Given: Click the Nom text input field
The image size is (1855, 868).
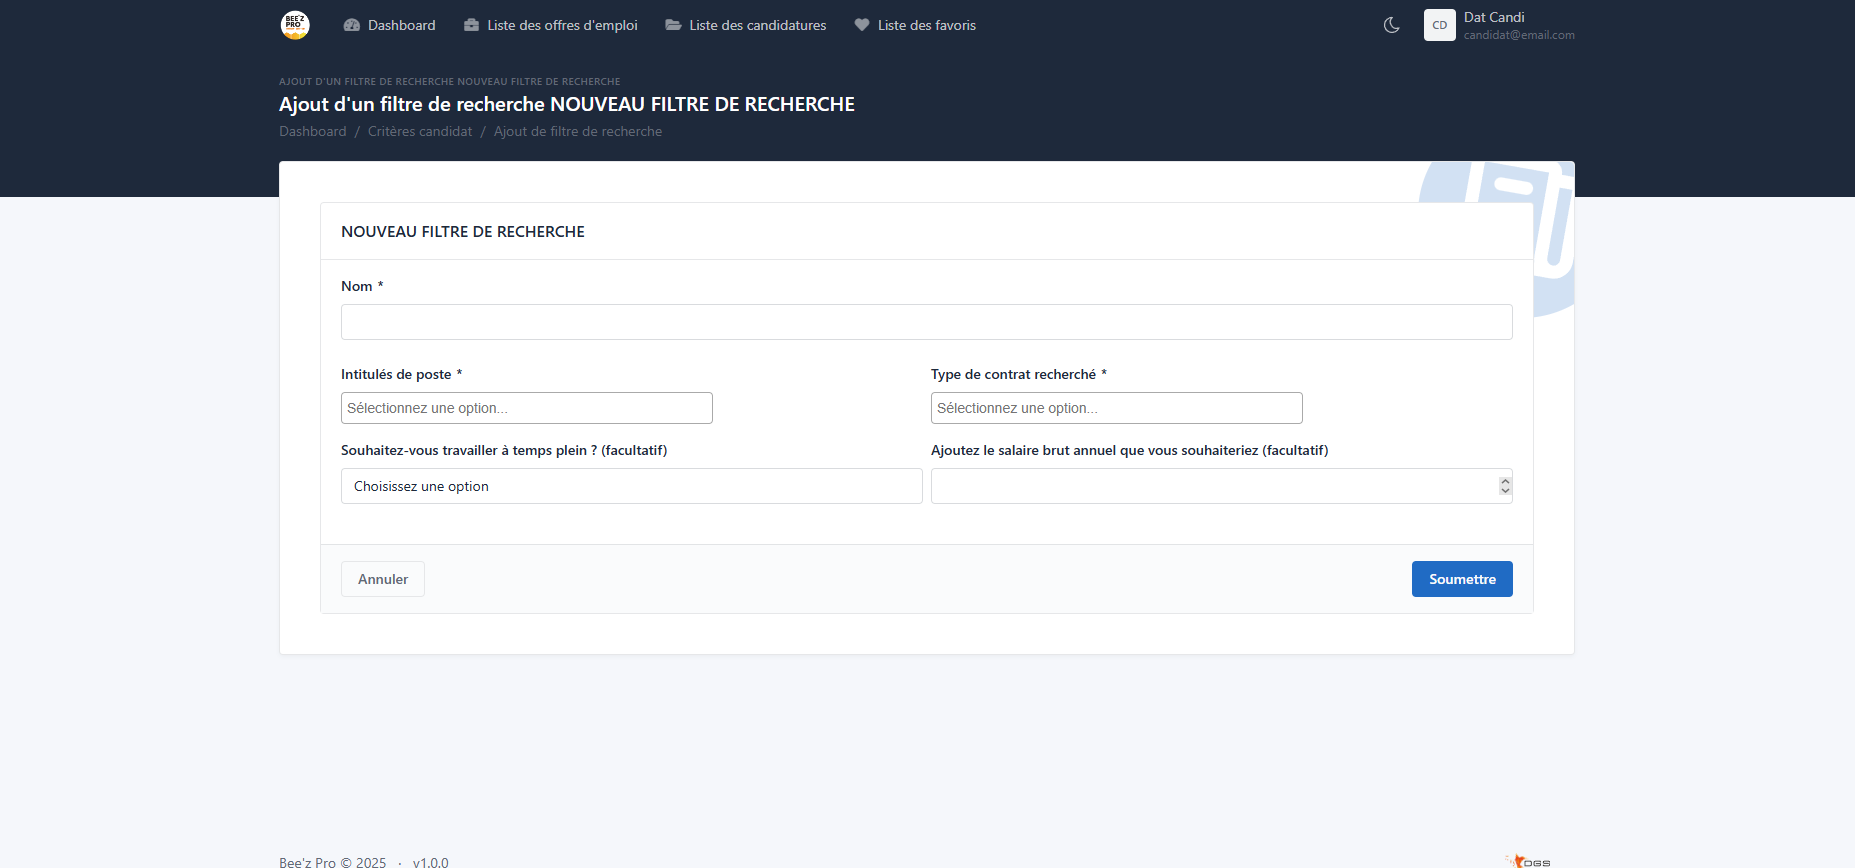Looking at the screenshot, I should tap(926, 322).
